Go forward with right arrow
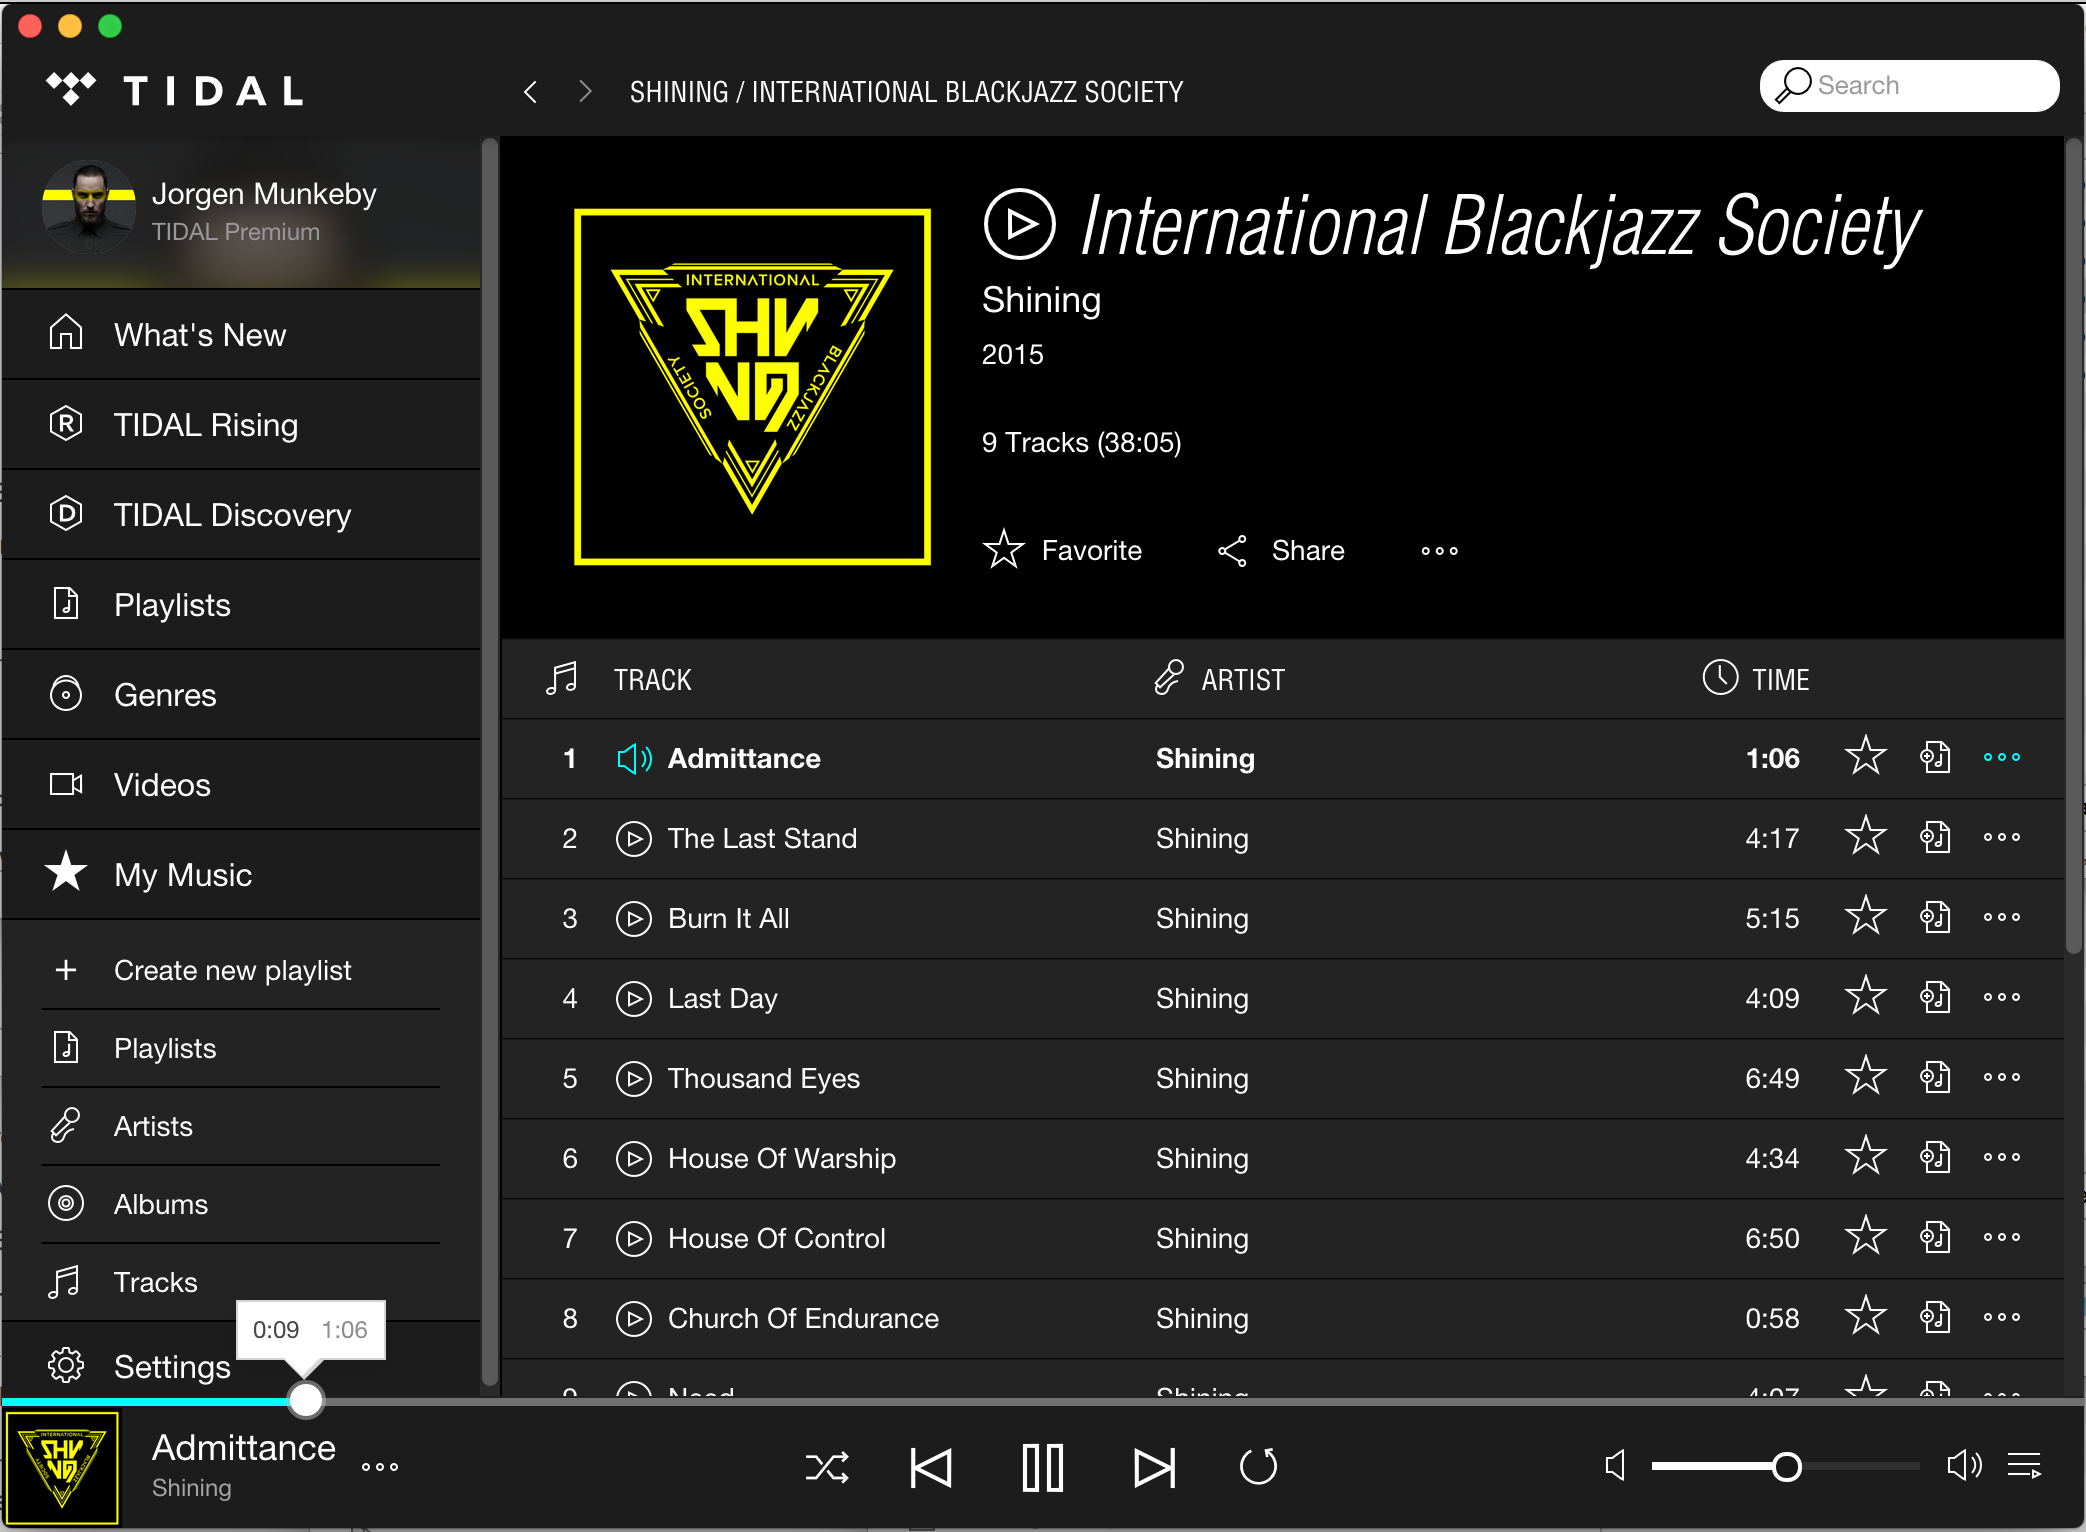This screenshot has width=2086, height=1532. (585, 92)
